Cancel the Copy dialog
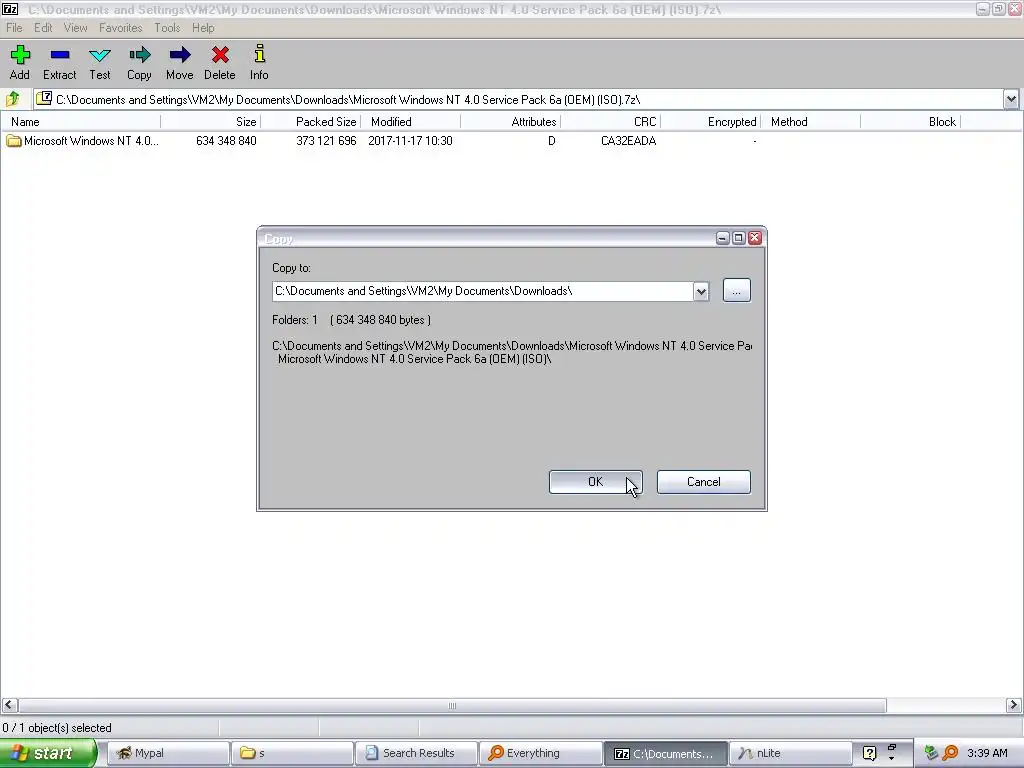The height and width of the screenshot is (768, 1024). tap(703, 482)
